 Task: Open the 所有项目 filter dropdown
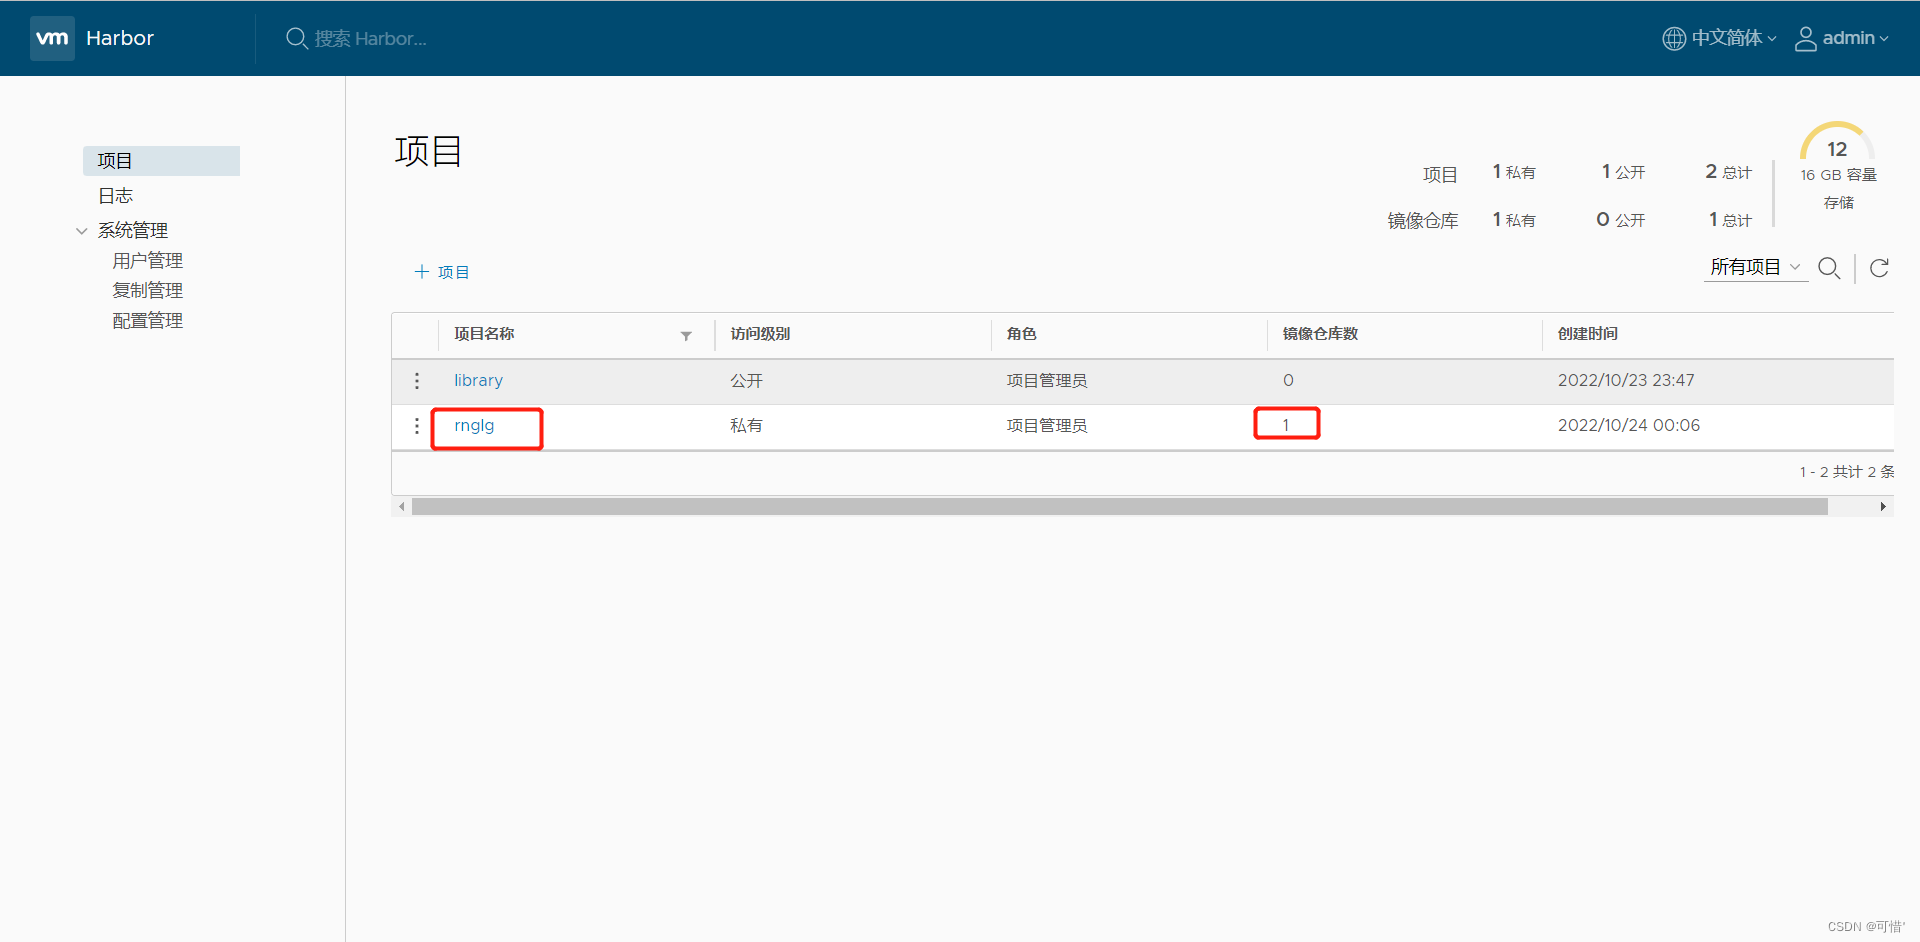[x=1755, y=267]
